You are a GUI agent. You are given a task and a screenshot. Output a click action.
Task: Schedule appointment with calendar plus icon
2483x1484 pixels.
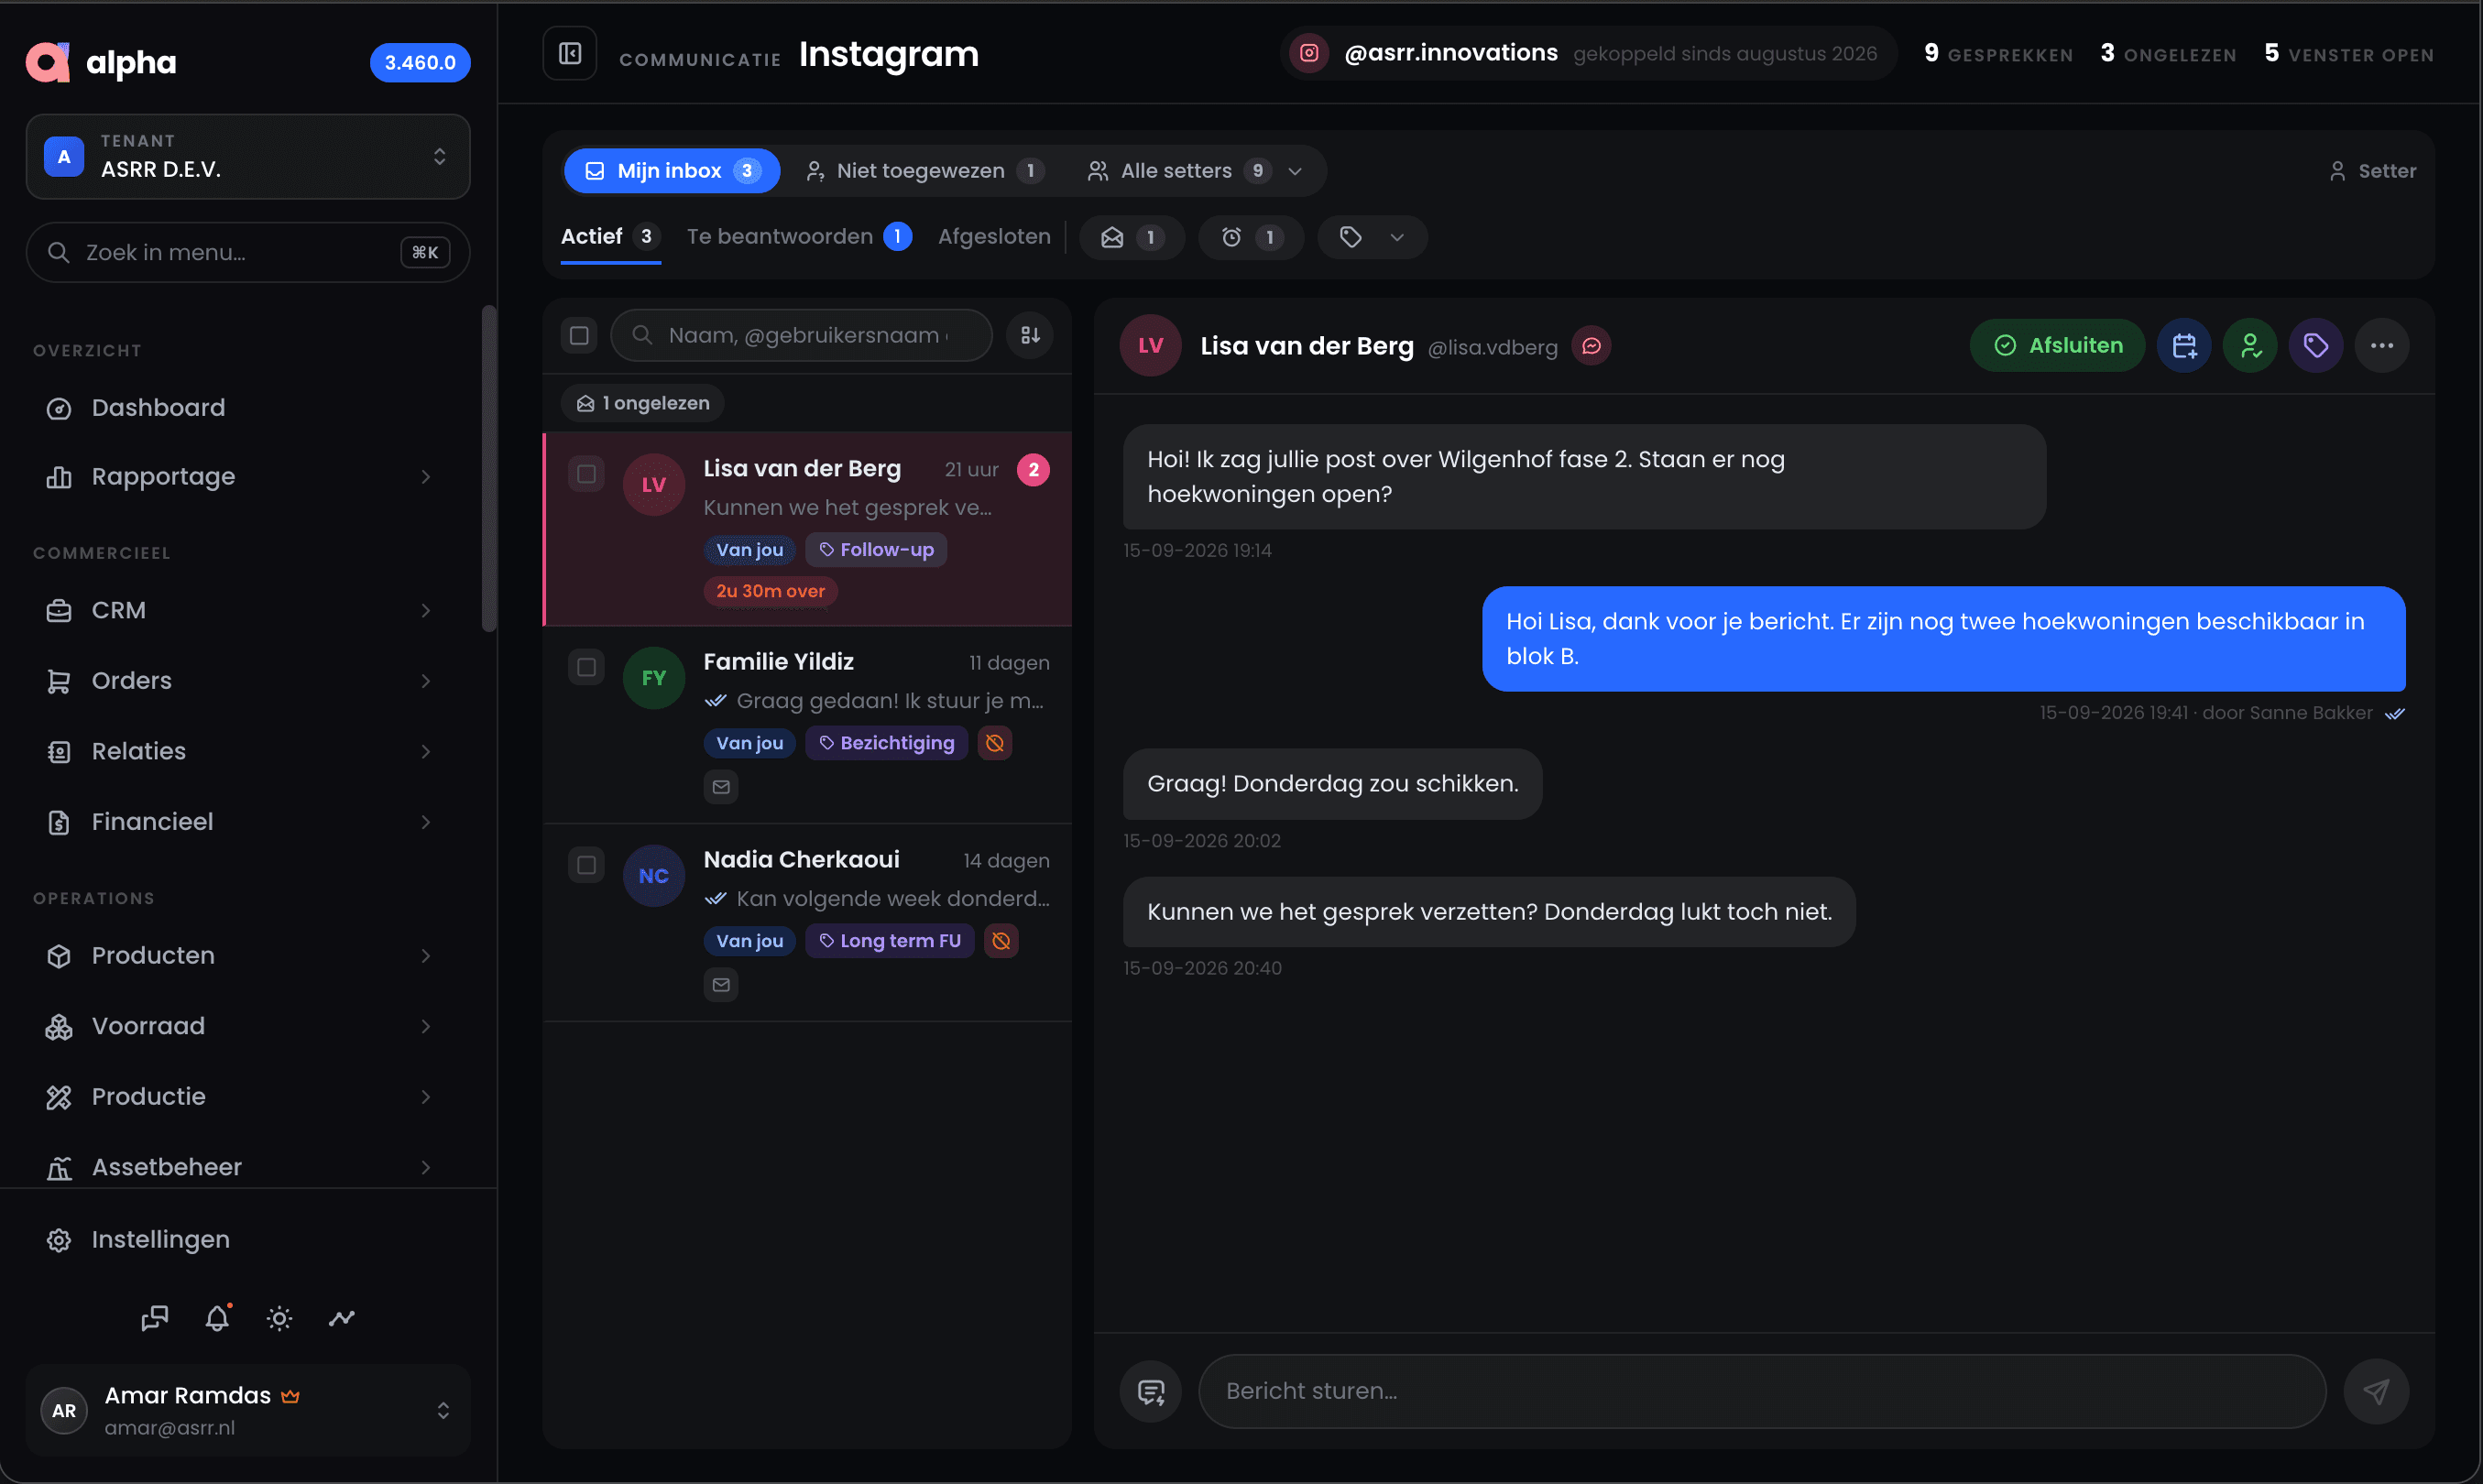tap(2184, 346)
